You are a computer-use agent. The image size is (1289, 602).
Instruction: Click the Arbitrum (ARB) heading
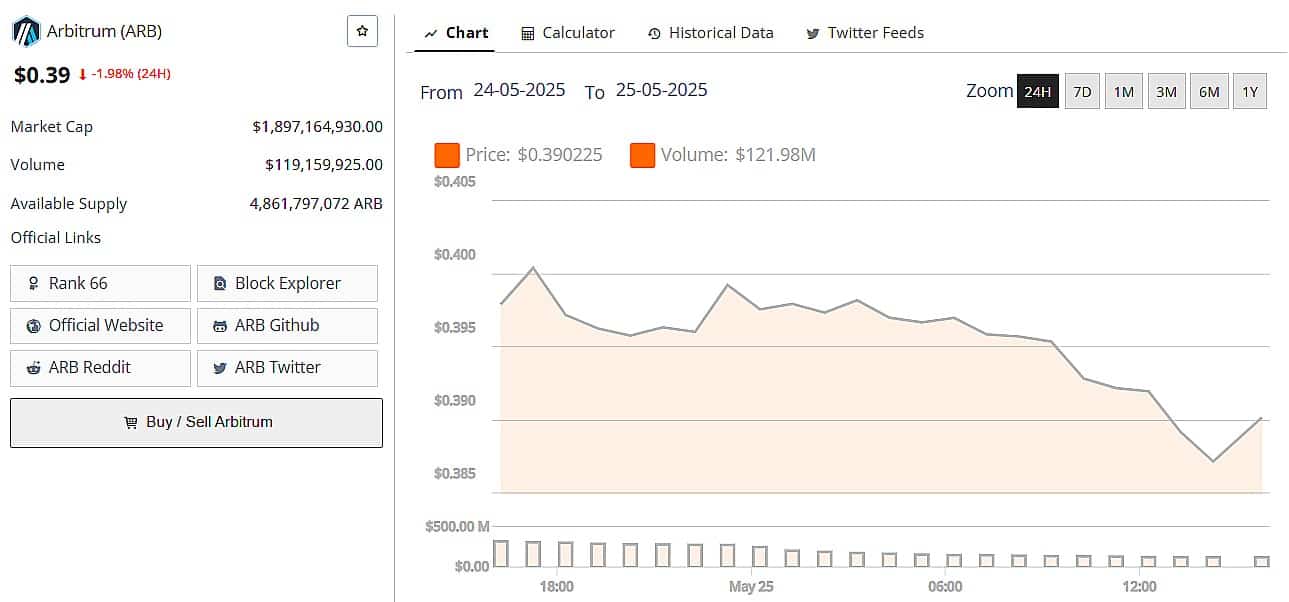tap(104, 31)
